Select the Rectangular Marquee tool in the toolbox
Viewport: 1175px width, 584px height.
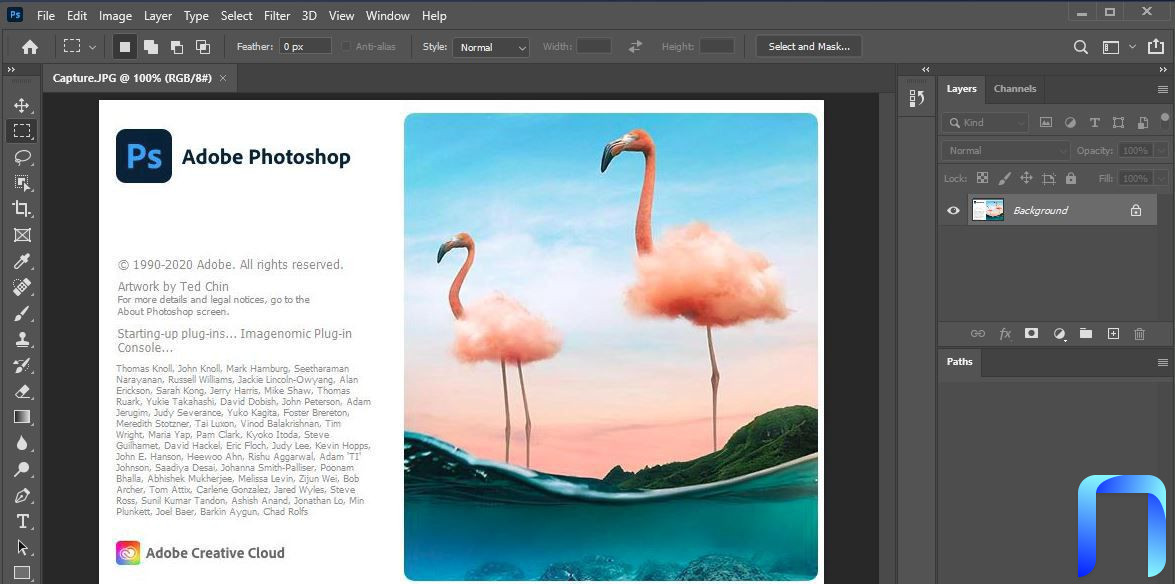(x=22, y=131)
